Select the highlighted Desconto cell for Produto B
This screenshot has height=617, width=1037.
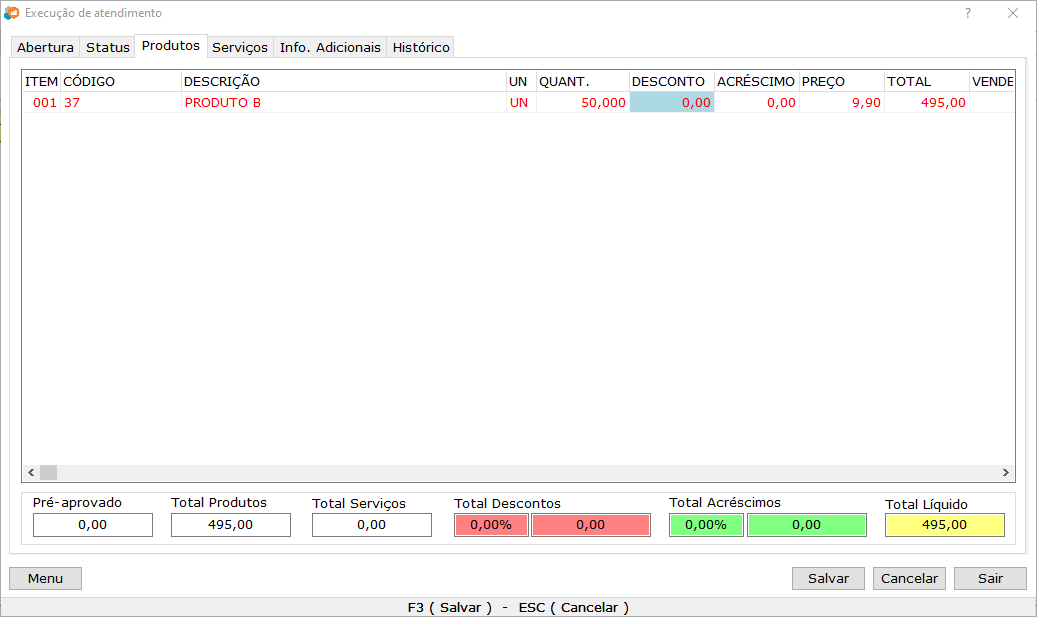coord(672,102)
